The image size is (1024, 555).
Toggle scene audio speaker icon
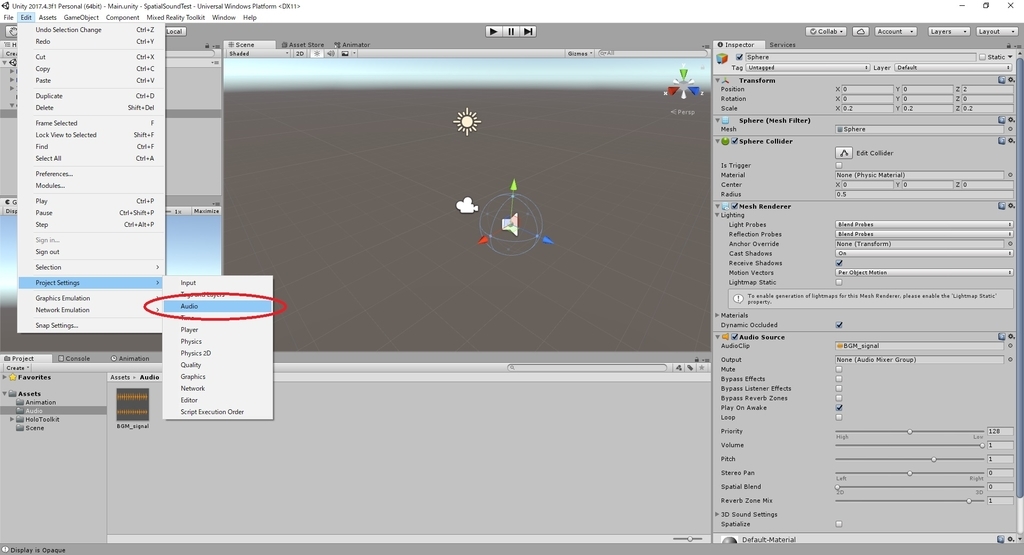[330, 54]
